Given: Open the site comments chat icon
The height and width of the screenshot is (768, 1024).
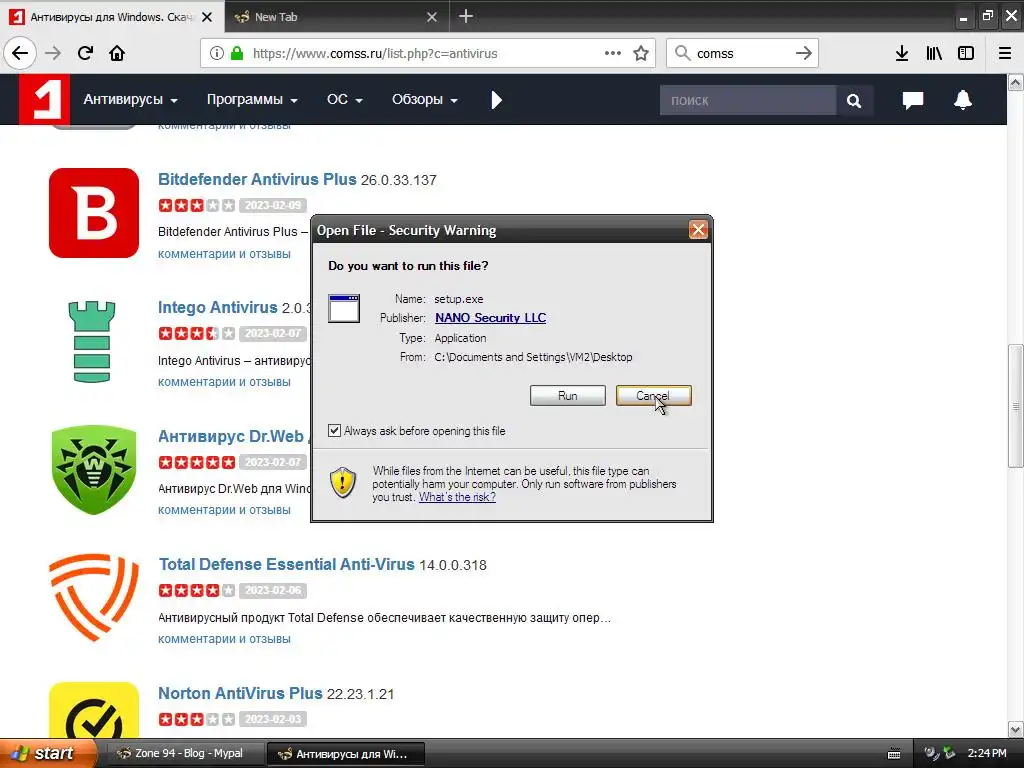Looking at the screenshot, I should click(912, 100).
